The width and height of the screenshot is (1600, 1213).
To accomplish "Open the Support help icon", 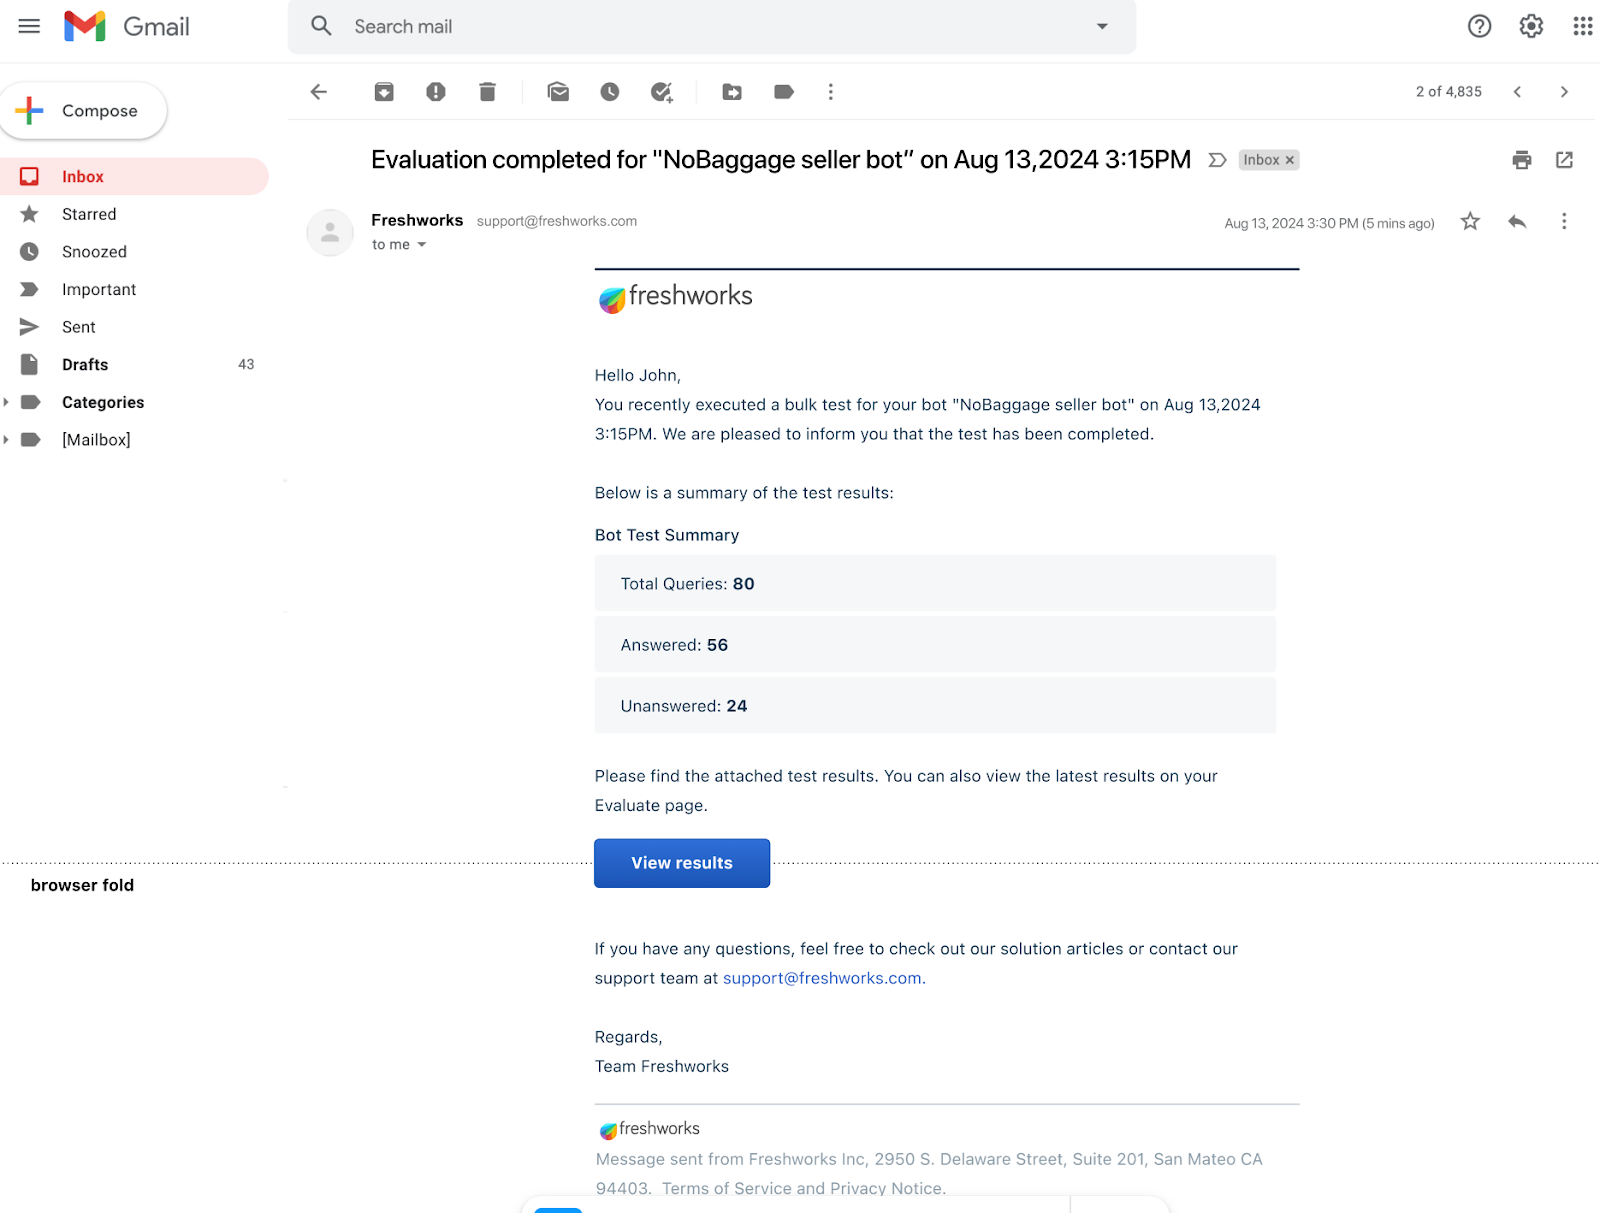I will click(1479, 26).
